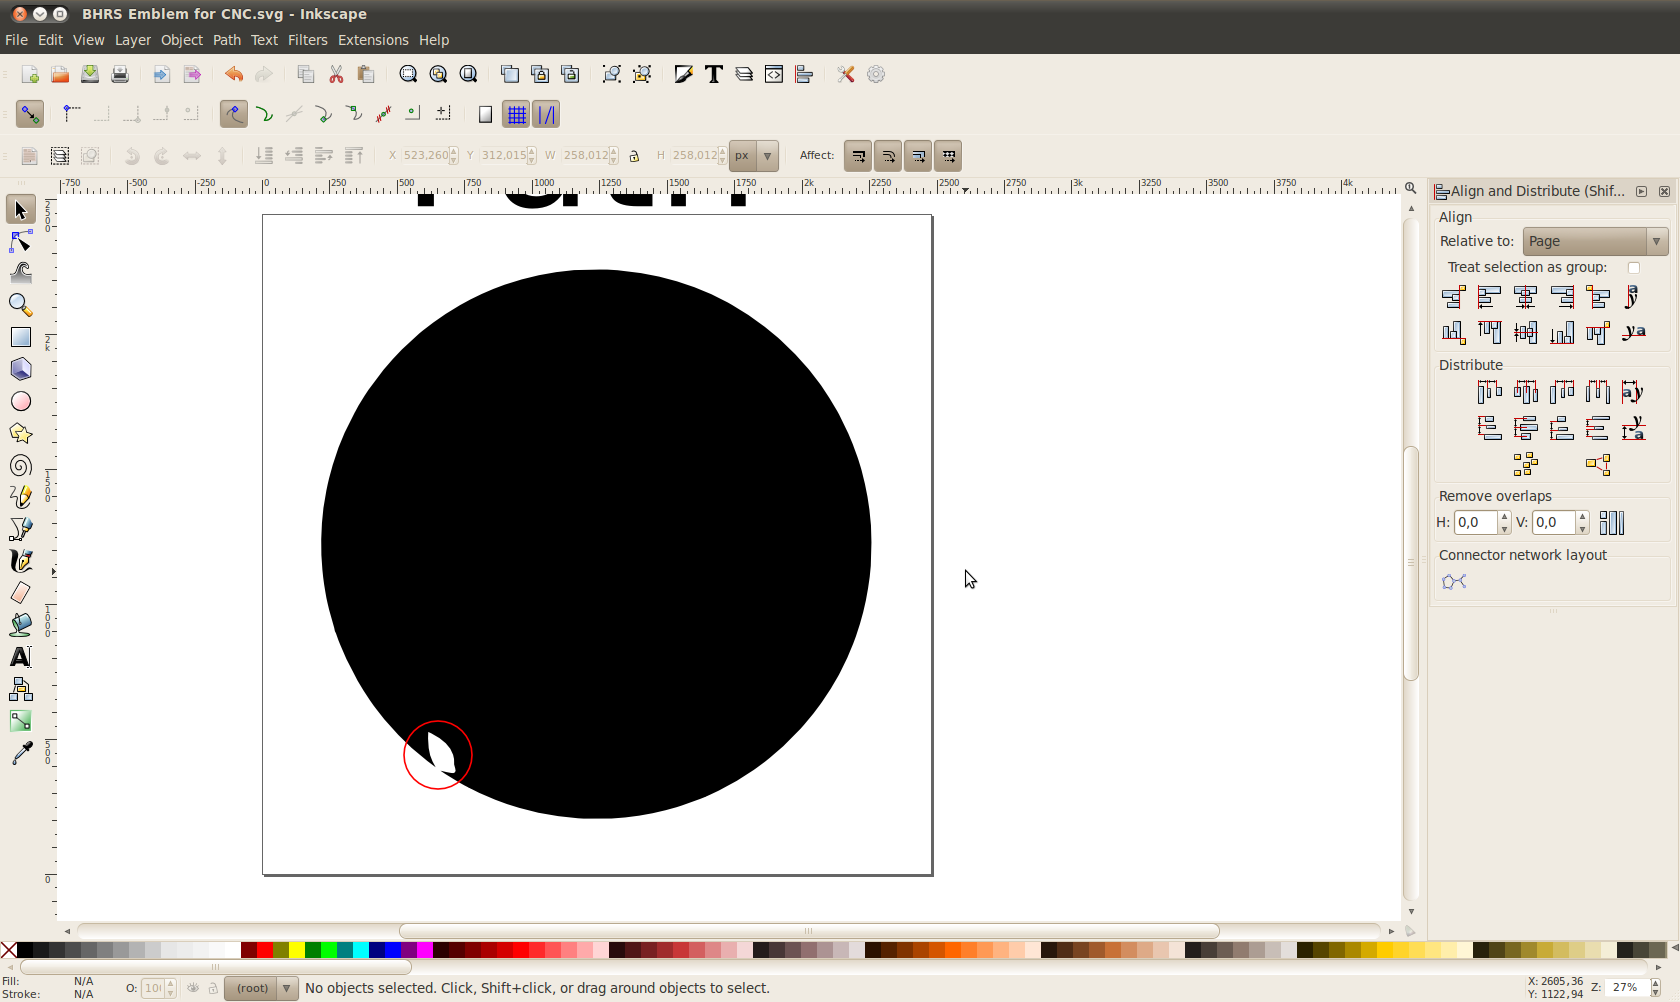This screenshot has height=1002, width=1680.
Task: Pick the red color swatch in palette
Action: tap(265, 950)
